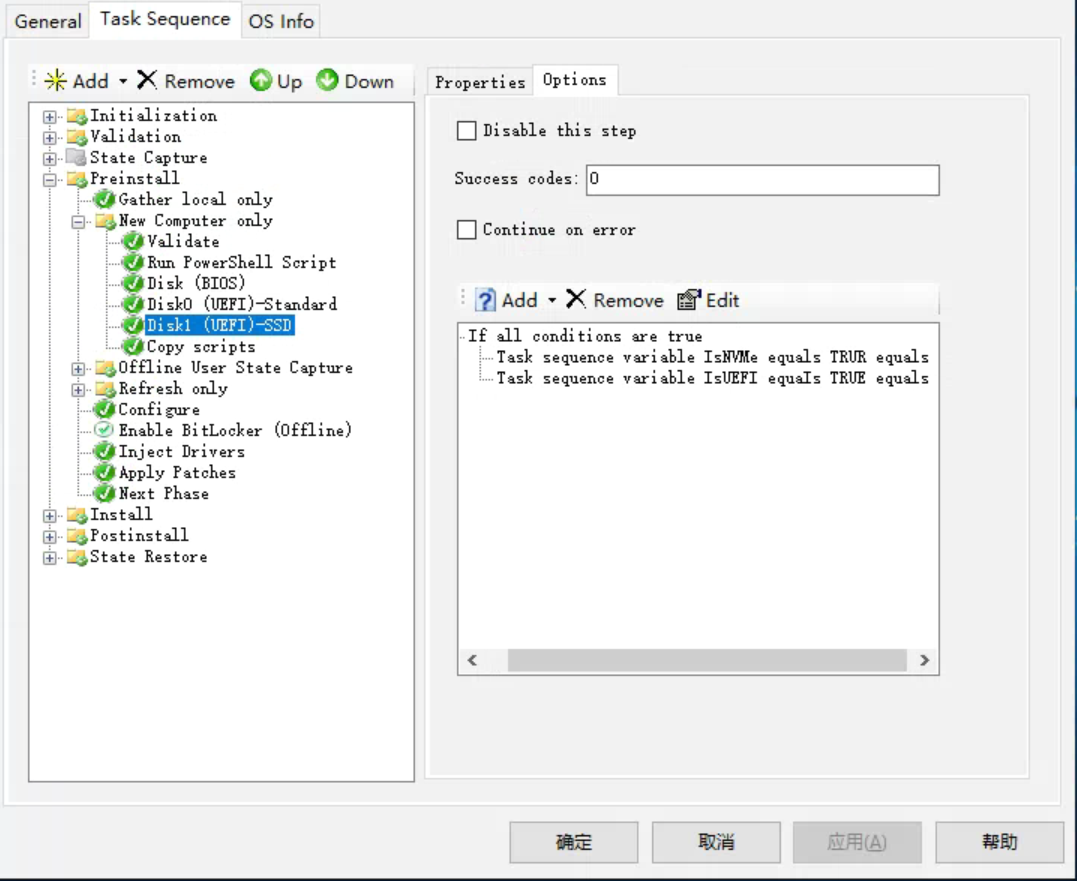Viewport: 1077px width, 881px height.
Task: Click the Postinstall folder icon
Action: 77,536
